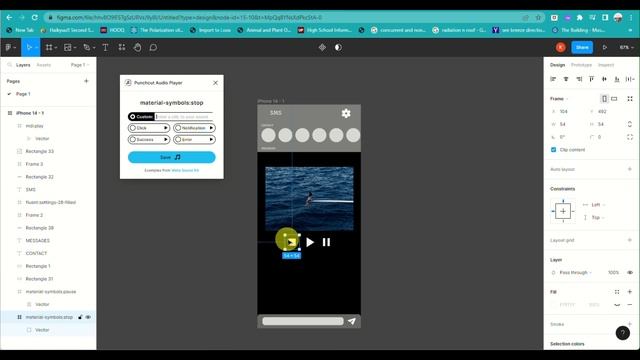The width and height of the screenshot is (640, 360).
Task: Select the Success sound radio
Action: click(x=133, y=140)
